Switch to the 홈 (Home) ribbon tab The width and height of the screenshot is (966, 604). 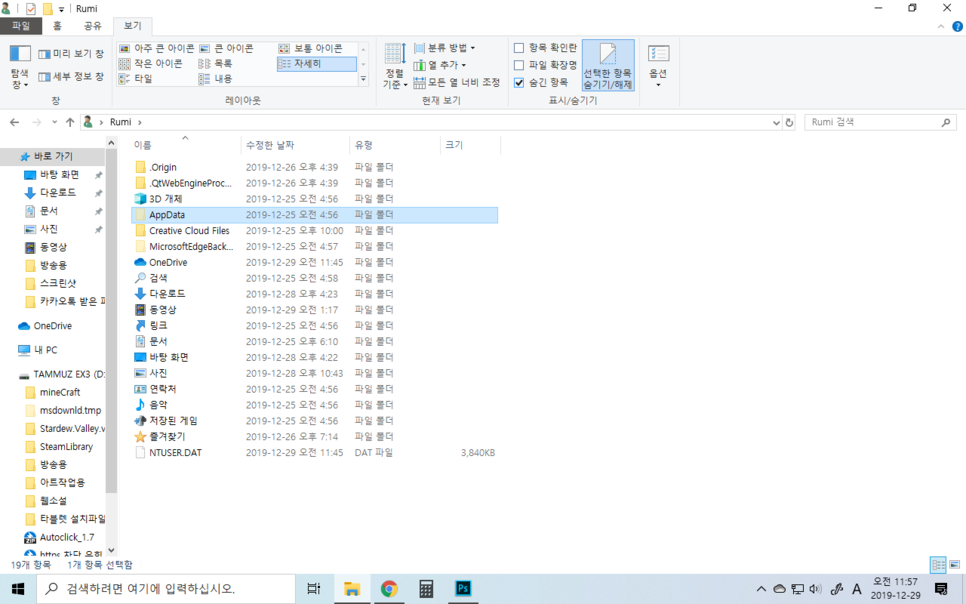tap(57, 26)
